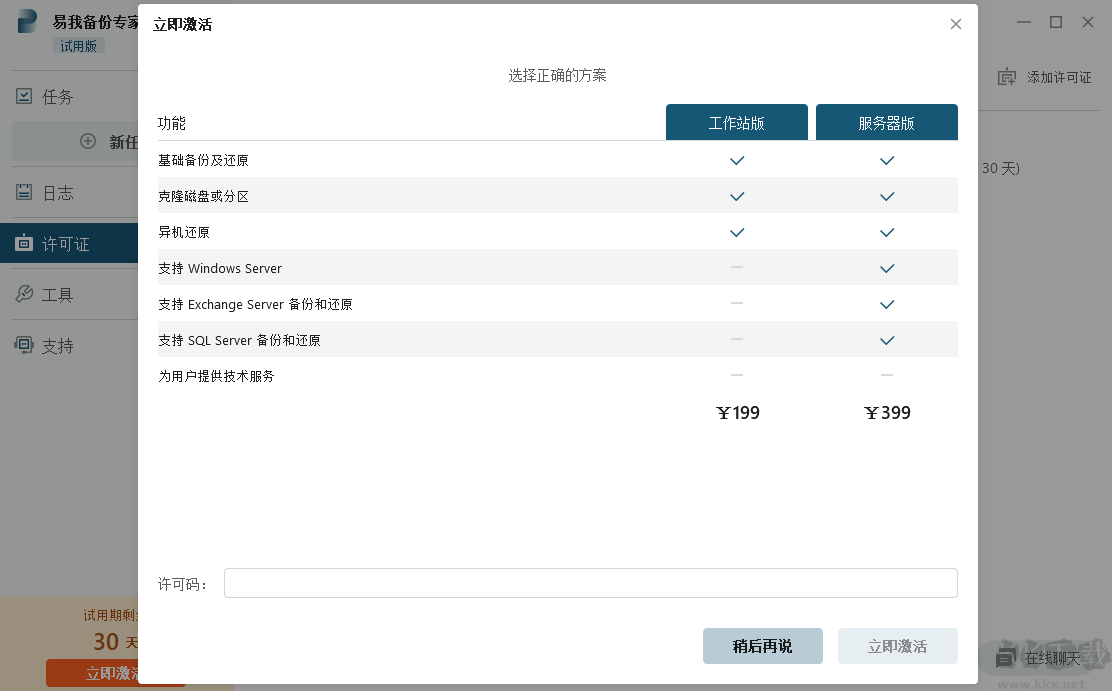Click the 克隆磁盘或分区 row label
This screenshot has height=691, width=1112.
point(203,197)
